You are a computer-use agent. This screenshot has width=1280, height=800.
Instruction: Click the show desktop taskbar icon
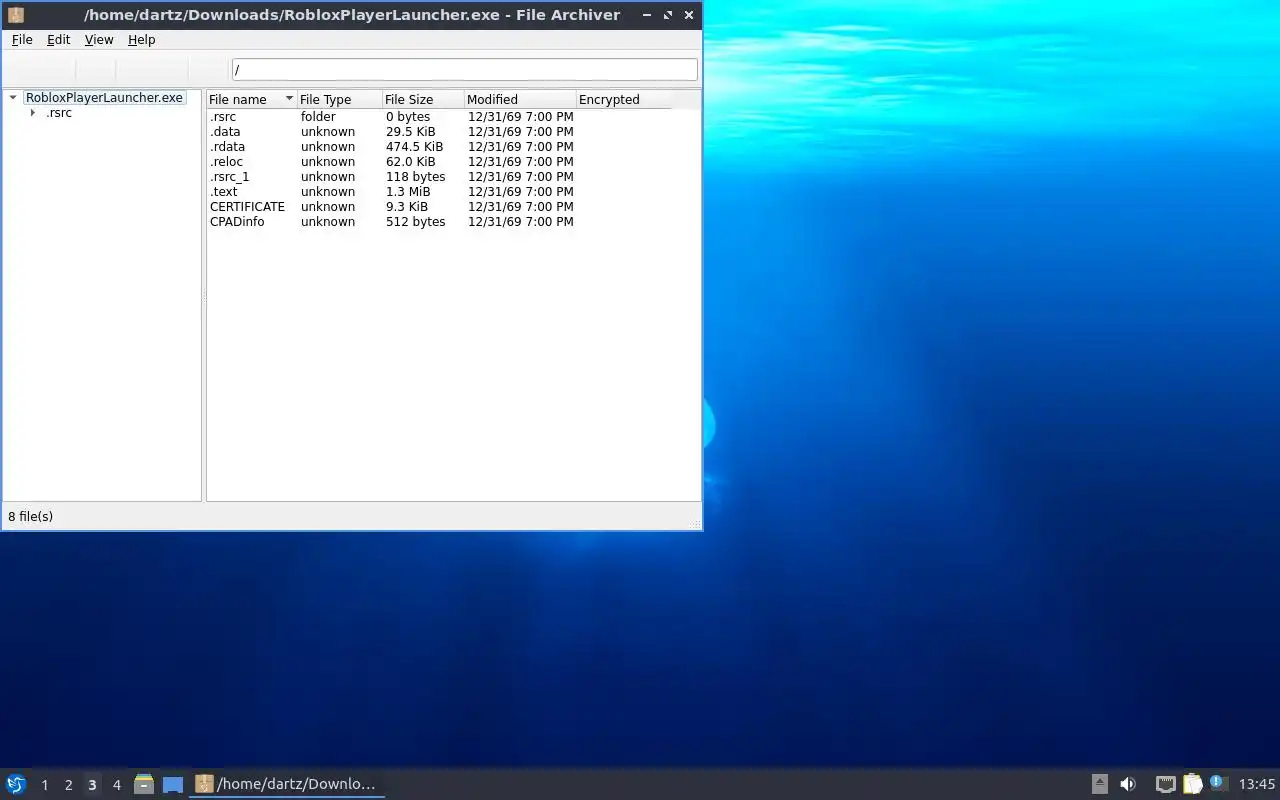click(x=173, y=784)
